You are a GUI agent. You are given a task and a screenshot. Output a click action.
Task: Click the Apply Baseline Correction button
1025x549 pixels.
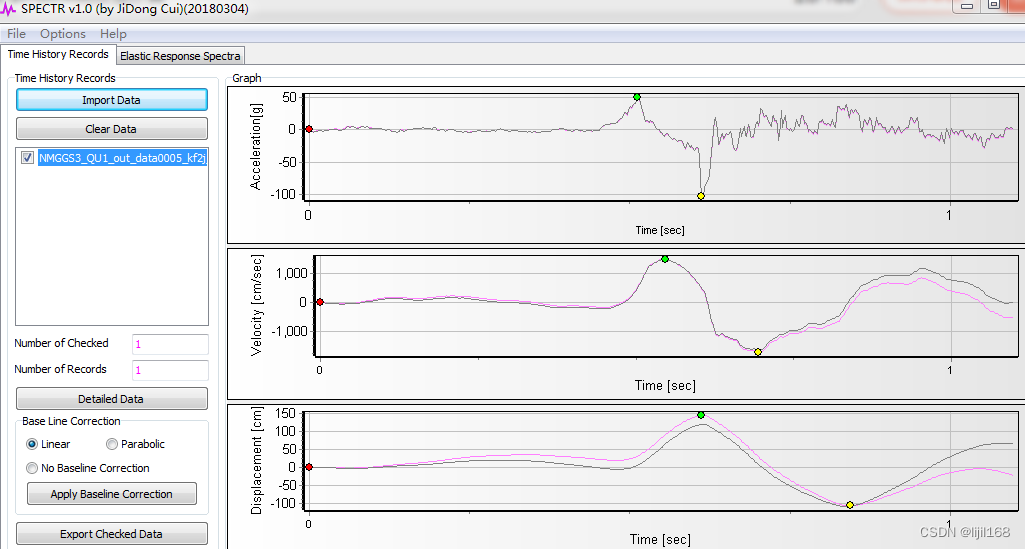coord(111,494)
